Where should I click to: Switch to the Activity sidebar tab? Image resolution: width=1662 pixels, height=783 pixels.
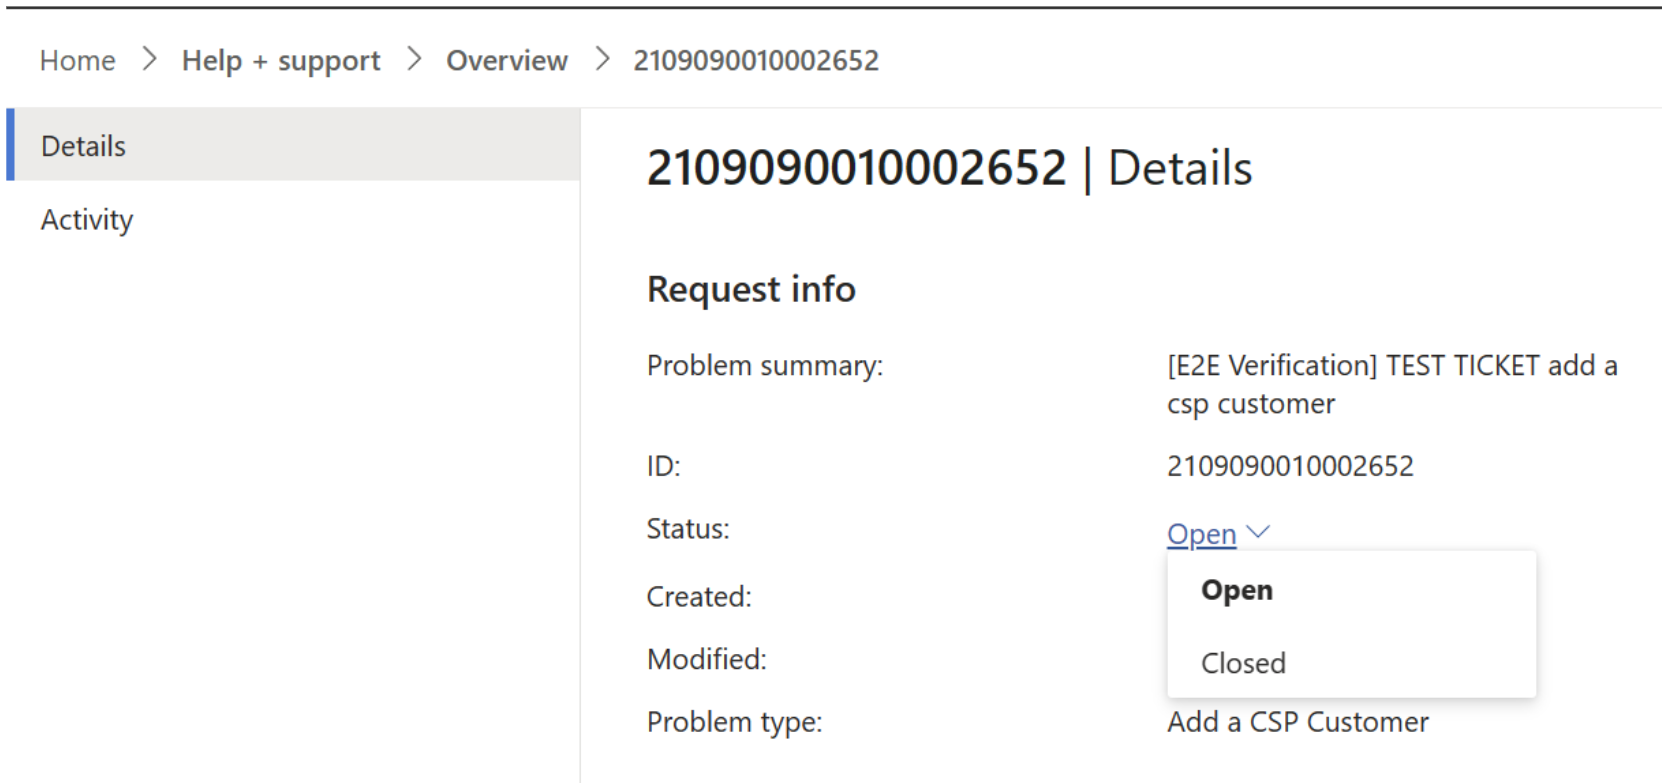pyautogui.click(x=87, y=220)
